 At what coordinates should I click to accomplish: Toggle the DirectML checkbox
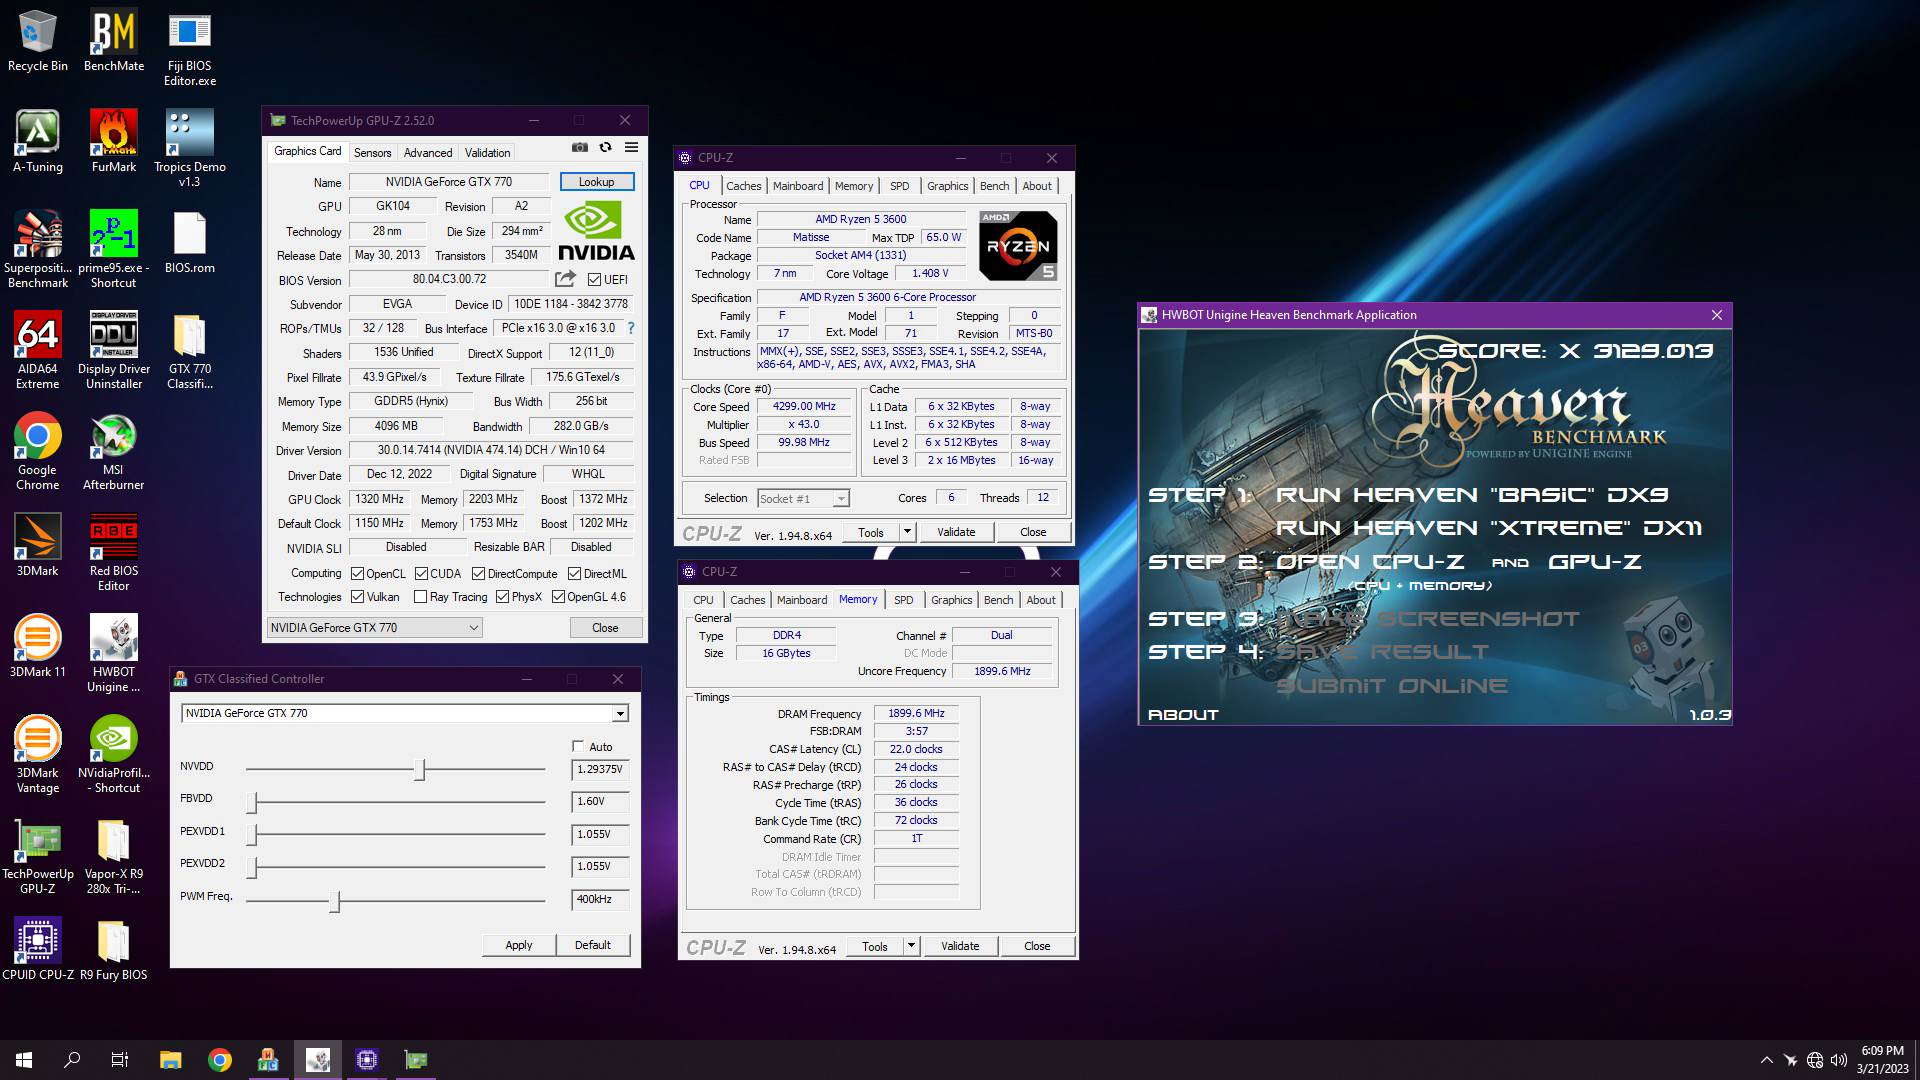tap(574, 574)
